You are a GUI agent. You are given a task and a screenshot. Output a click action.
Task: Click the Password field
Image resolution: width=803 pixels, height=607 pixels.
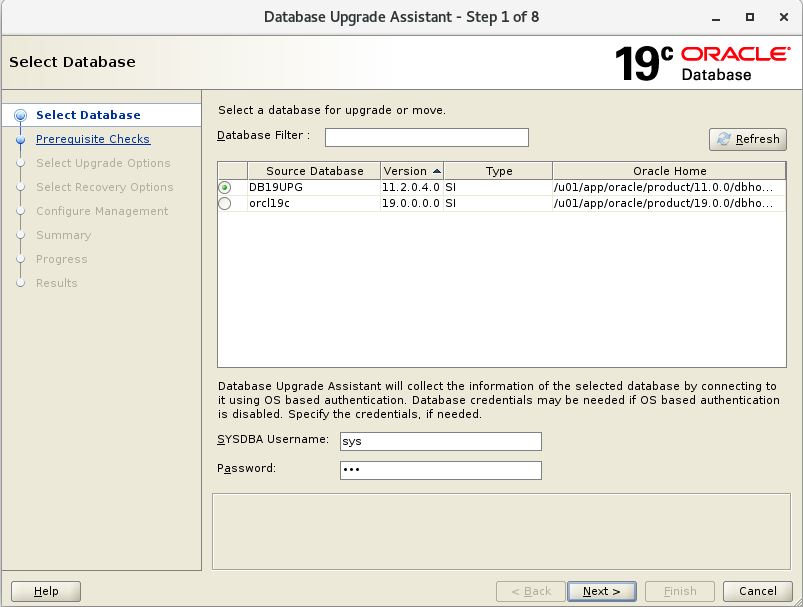point(440,470)
